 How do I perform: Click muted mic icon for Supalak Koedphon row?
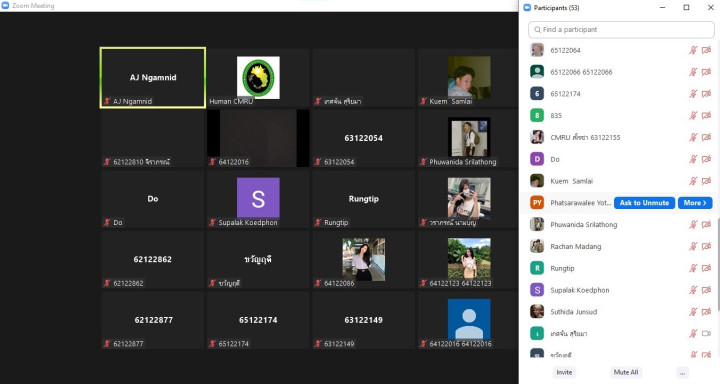(x=693, y=290)
